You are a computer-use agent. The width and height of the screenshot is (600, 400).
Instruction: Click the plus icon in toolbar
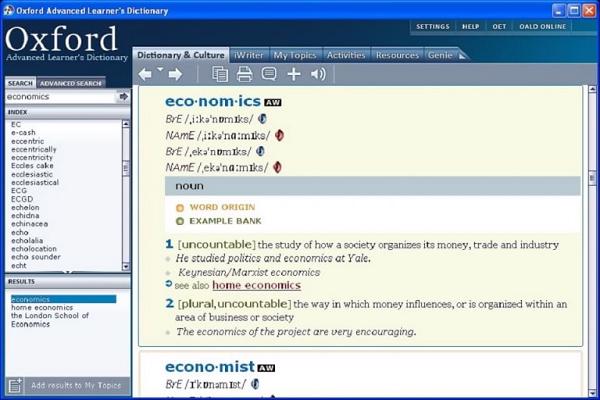pos(294,74)
